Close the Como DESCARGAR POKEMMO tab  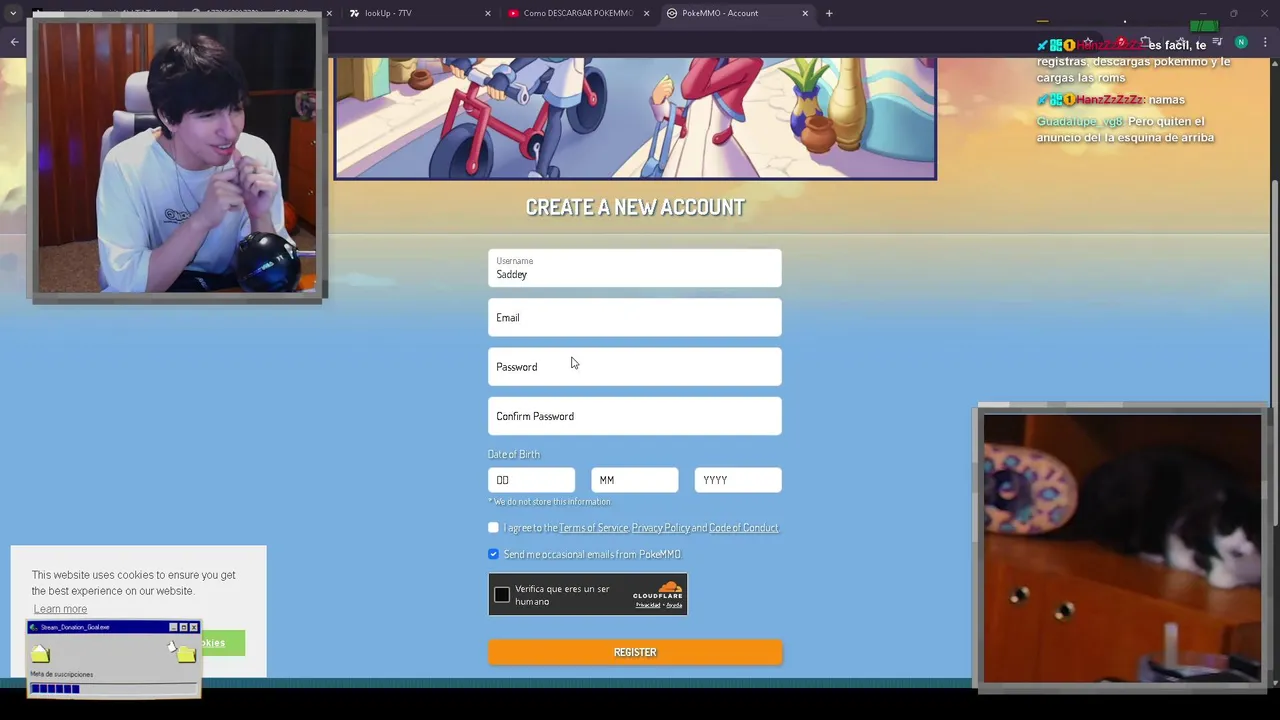[x=646, y=13]
